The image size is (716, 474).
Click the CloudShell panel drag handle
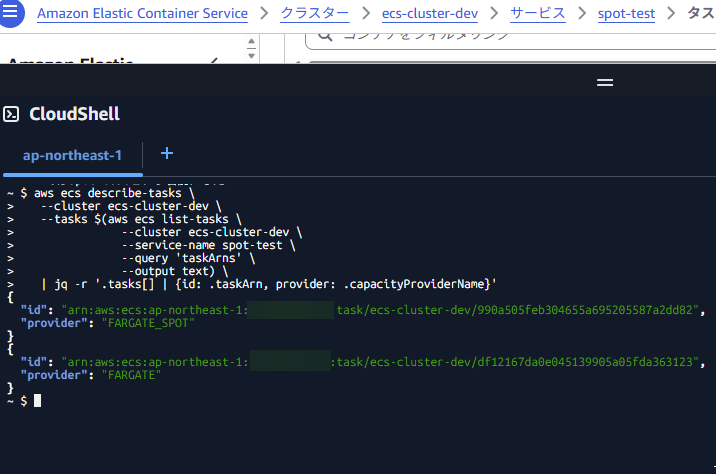click(605, 83)
